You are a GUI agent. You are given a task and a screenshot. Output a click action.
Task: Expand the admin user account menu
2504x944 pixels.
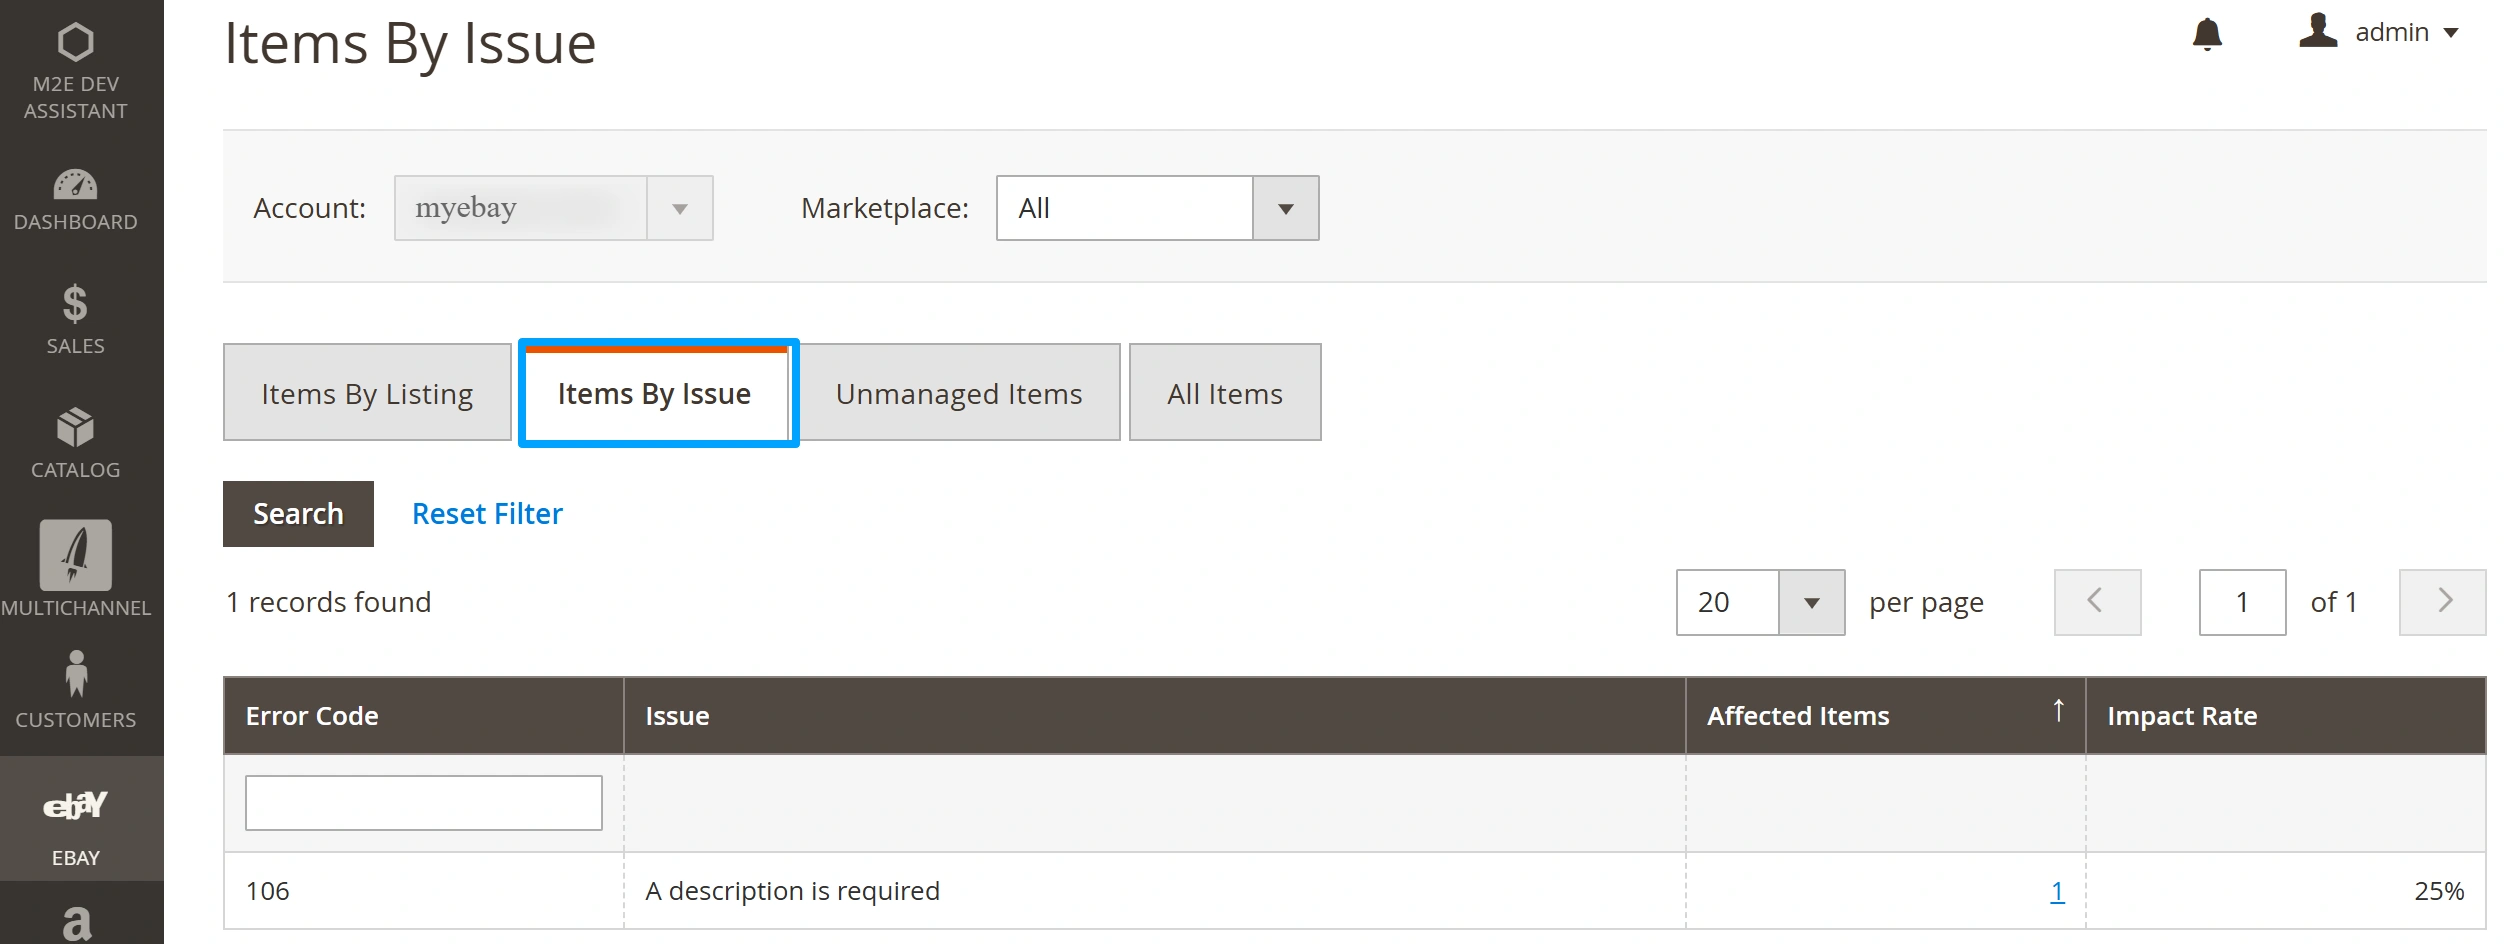2378,32
